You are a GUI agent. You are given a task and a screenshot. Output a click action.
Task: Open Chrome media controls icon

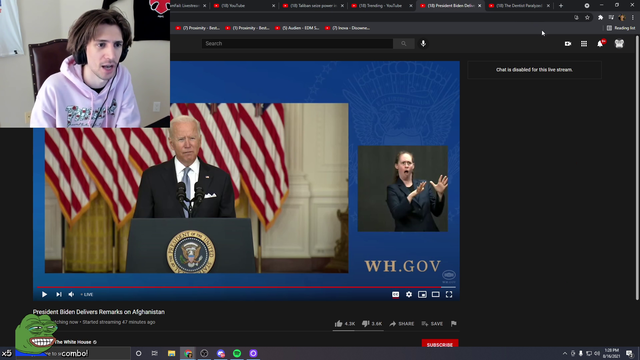pos(611,18)
